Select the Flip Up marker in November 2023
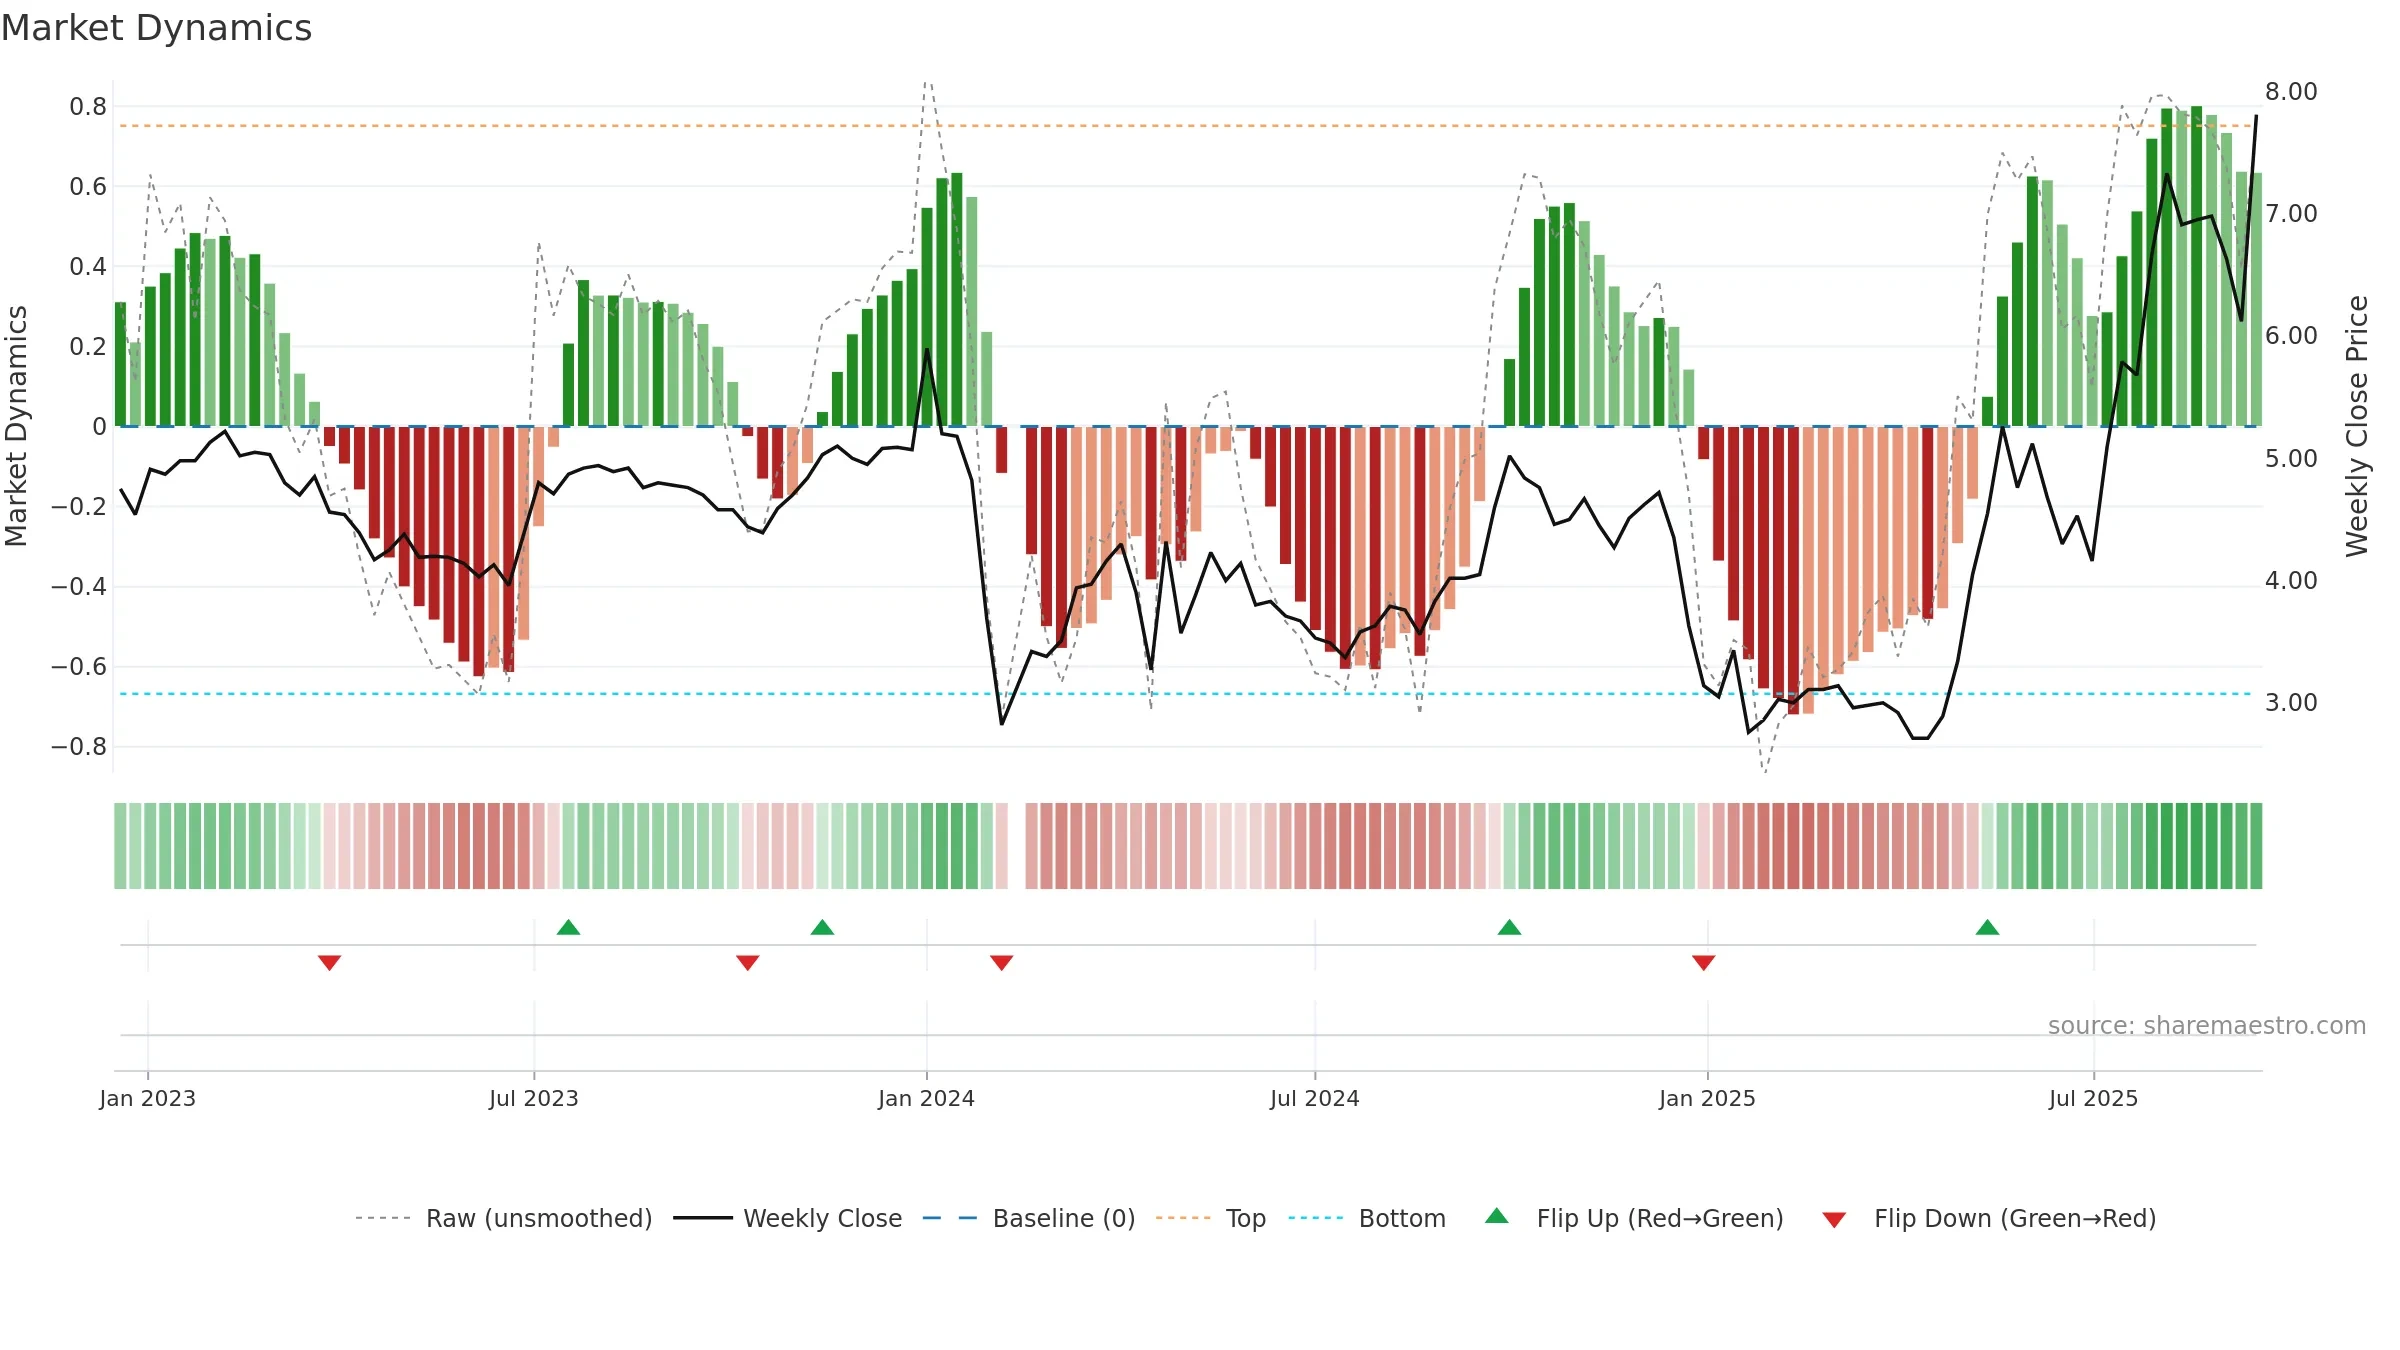Image resolution: width=2400 pixels, height=1350 pixels. tap(822, 927)
